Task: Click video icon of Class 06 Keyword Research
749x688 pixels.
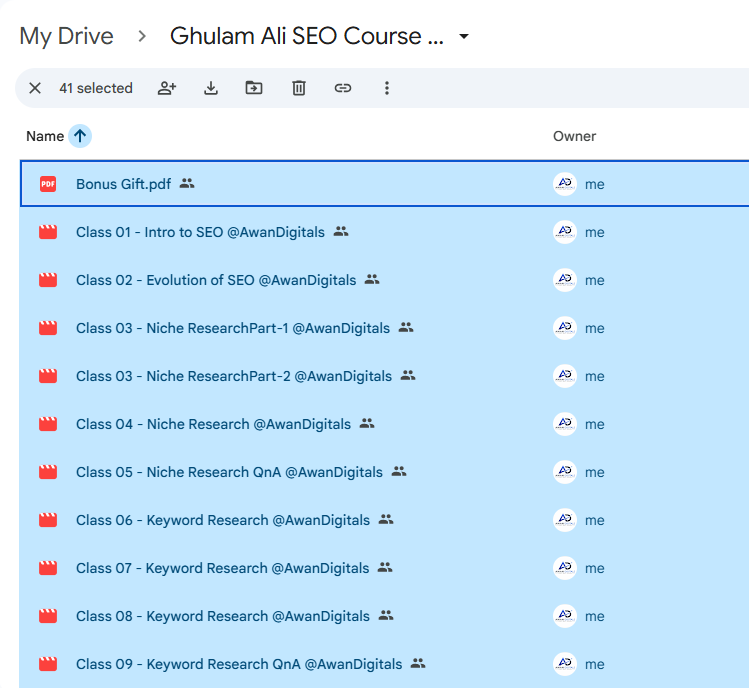Action: [x=48, y=520]
